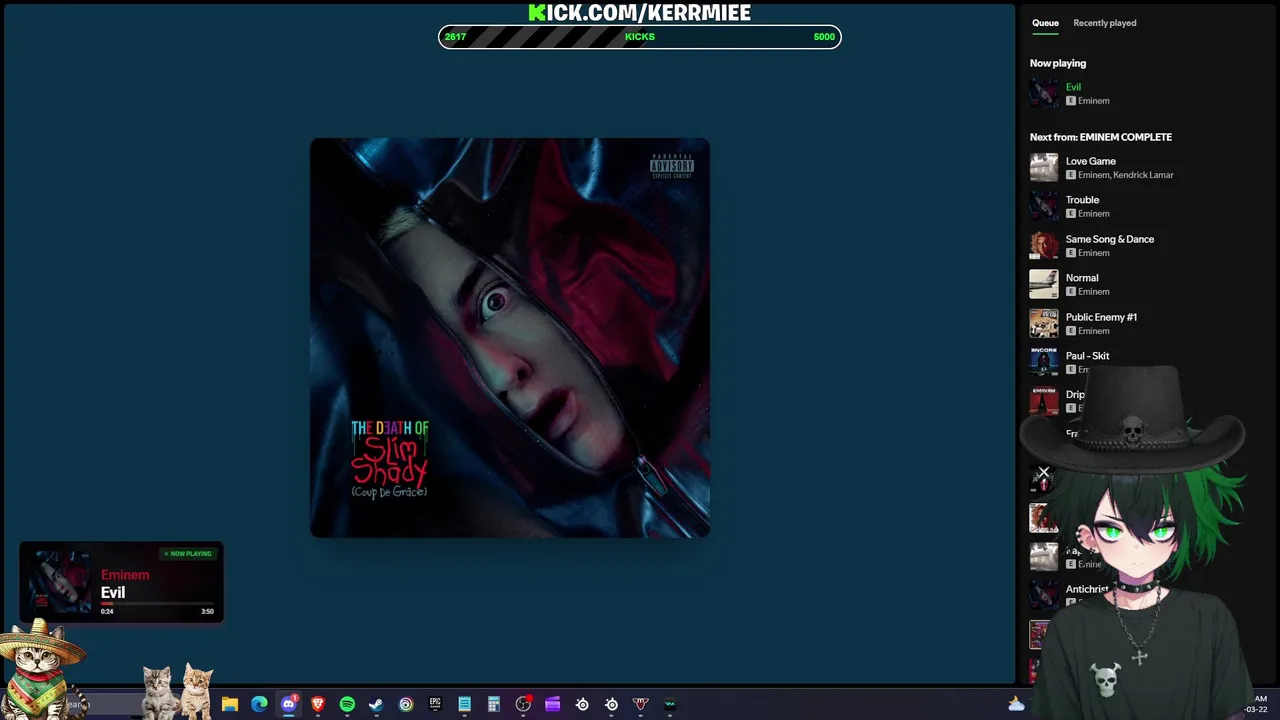Click the Same Song & Dance thumbnail
The image size is (1280, 720).
click(x=1044, y=245)
